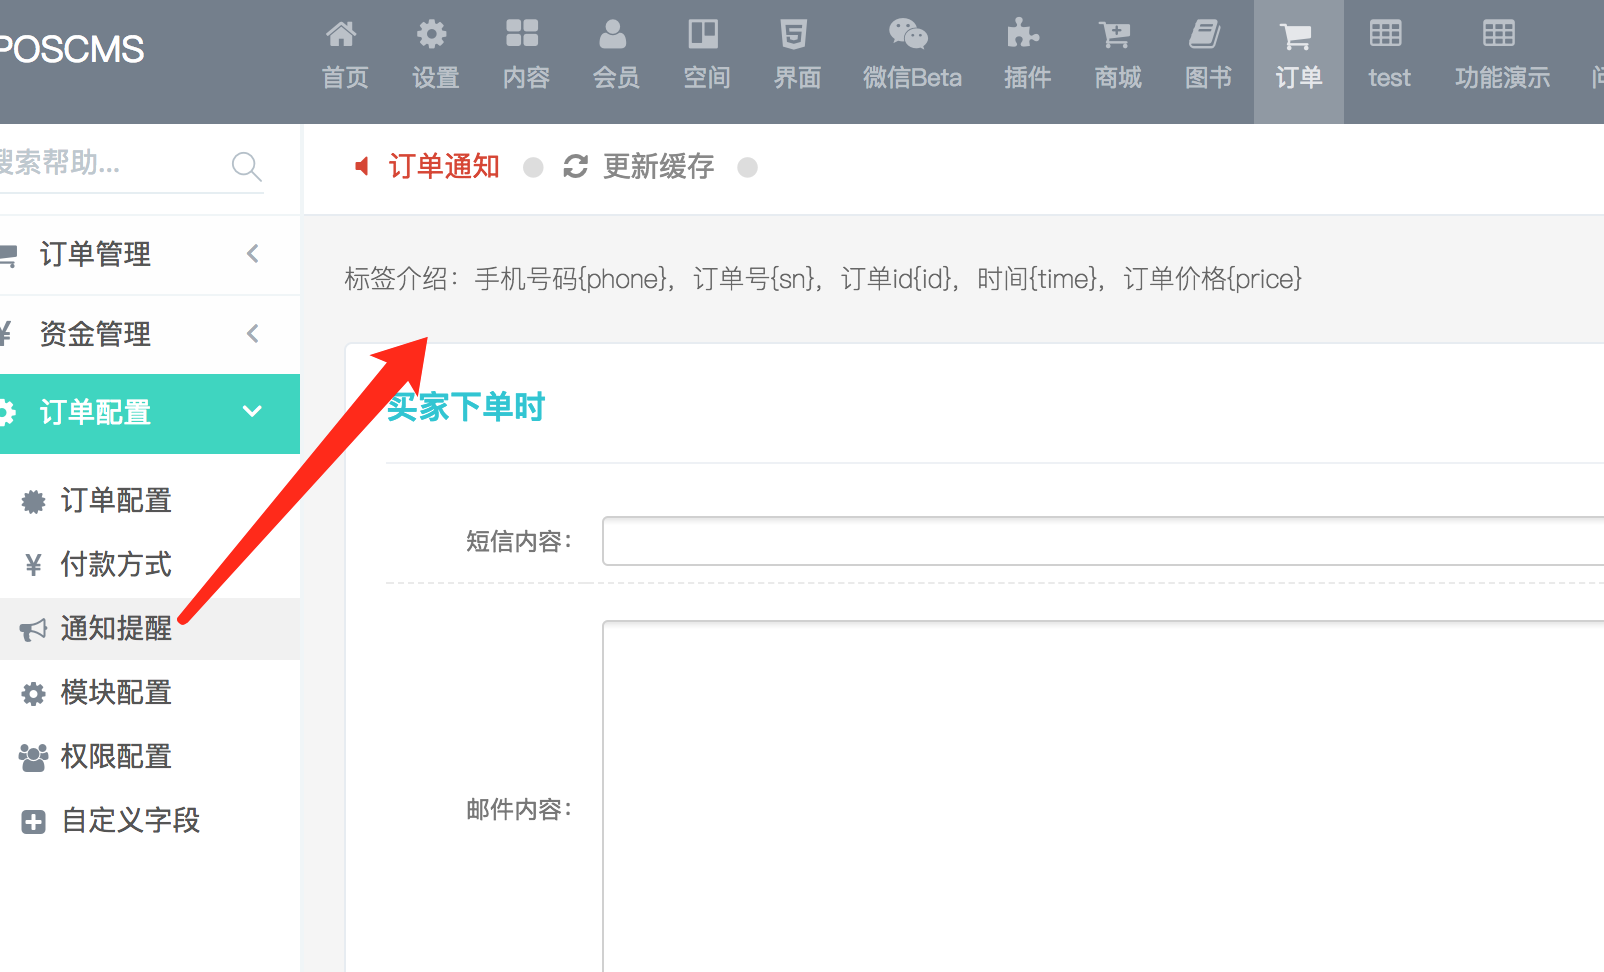The width and height of the screenshot is (1604, 972).
Task: Click the 微信Beta label in top navigation
Action: coord(912,78)
